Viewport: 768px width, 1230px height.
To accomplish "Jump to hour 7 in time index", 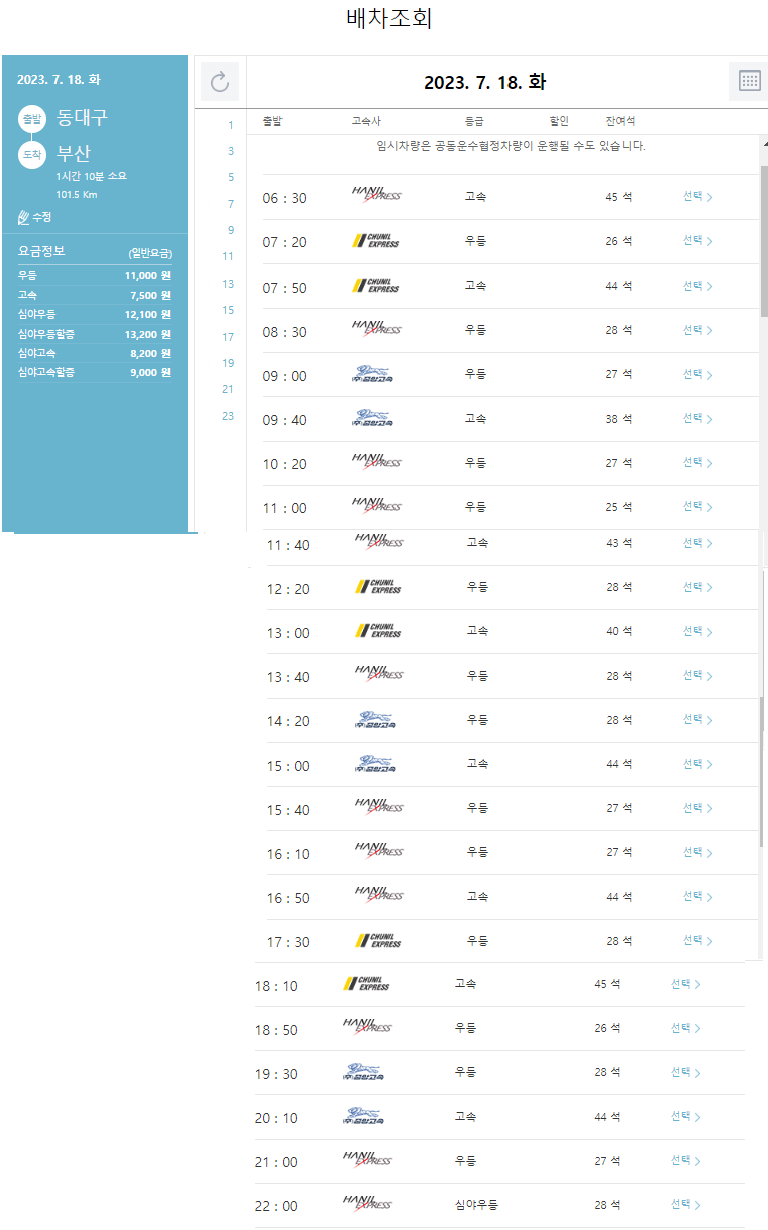I will coord(231,204).
